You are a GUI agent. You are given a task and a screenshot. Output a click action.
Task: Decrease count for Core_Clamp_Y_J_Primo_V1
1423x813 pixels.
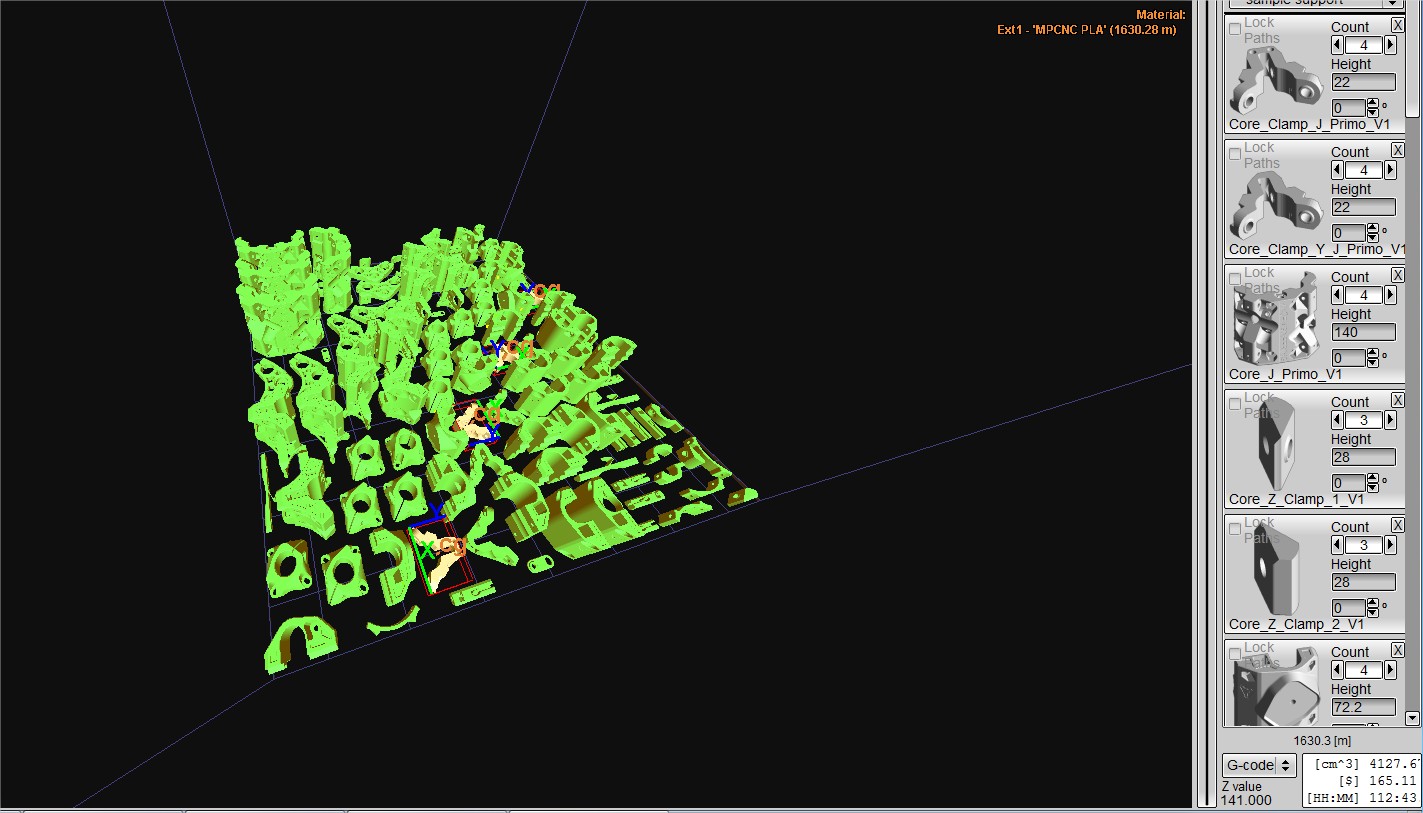(x=1337, y=170)
